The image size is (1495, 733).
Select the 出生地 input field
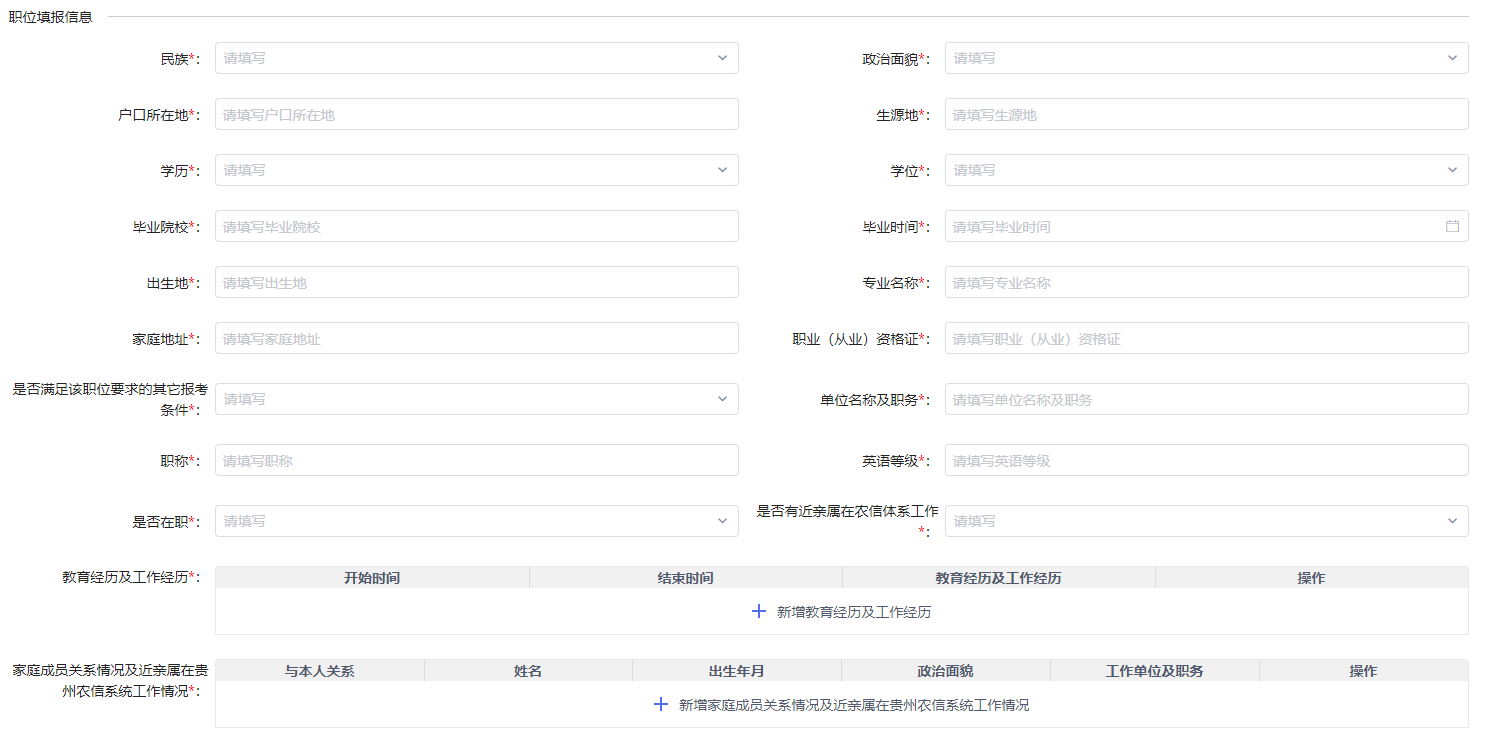tap(476, 282)
